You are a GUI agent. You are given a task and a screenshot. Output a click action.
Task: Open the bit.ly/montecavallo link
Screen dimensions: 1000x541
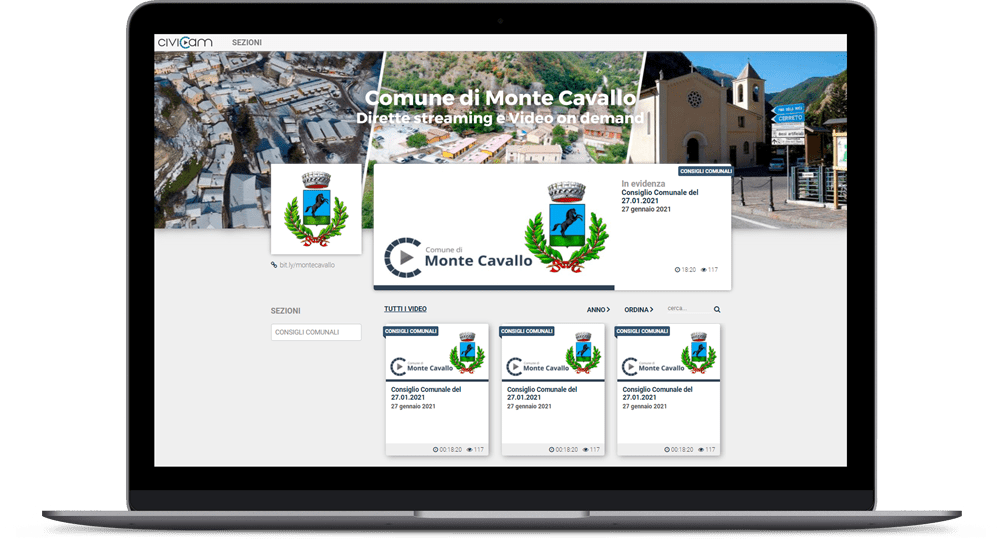click(x=307, y=265)
